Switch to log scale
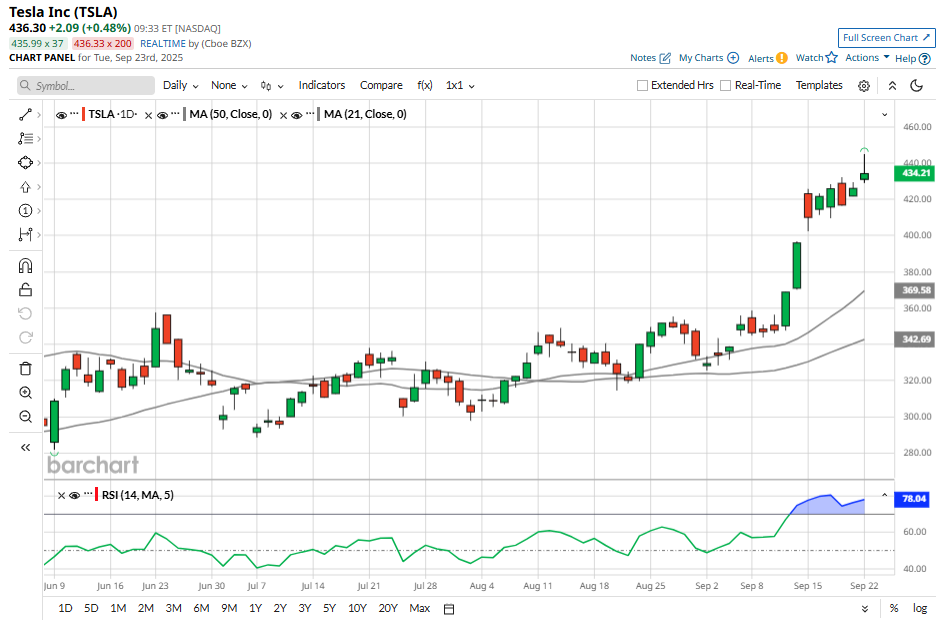The image size is (947, 636). click(x=920, y=608)
